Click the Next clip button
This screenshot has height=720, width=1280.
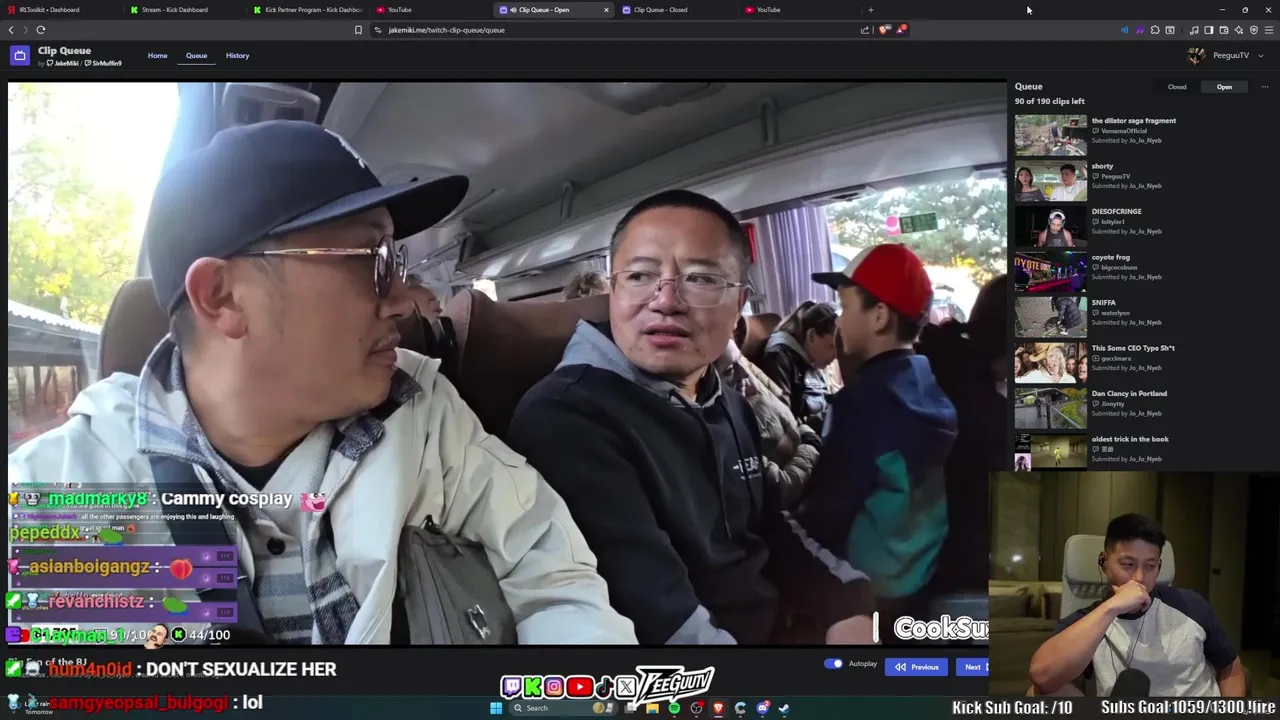(972, 667)
